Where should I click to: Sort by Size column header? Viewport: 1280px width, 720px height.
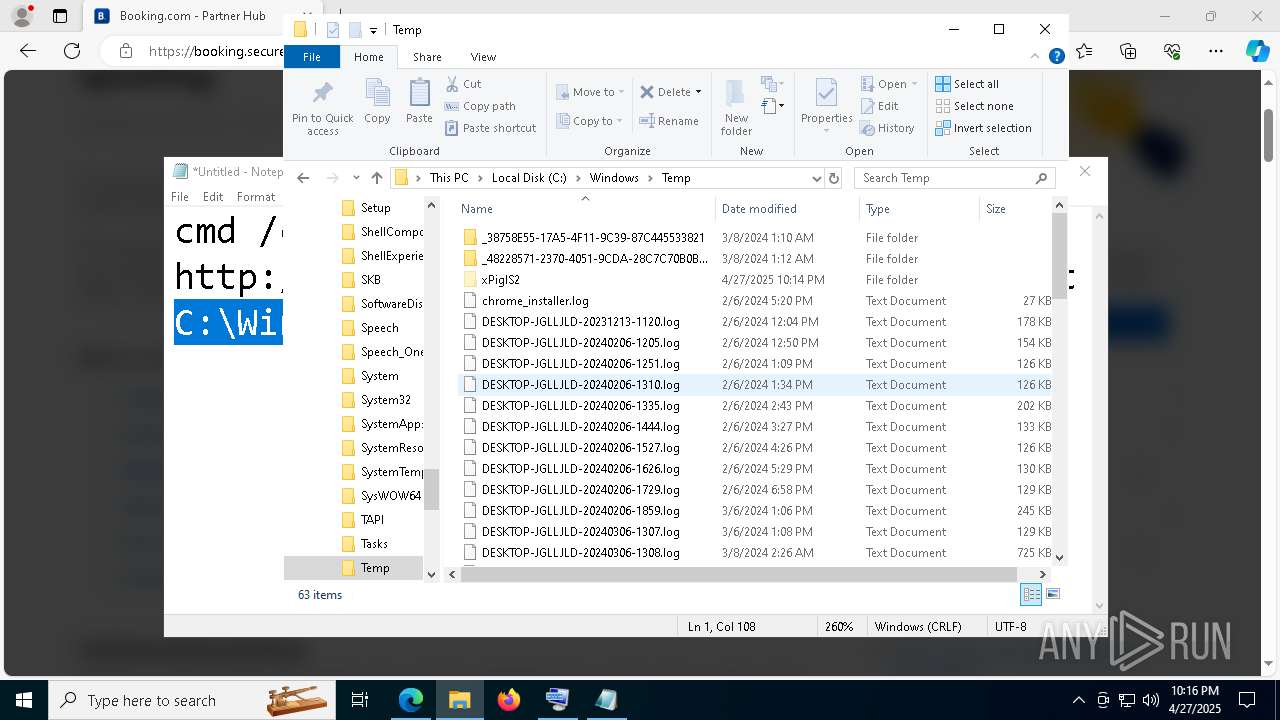pos(1014,209)
